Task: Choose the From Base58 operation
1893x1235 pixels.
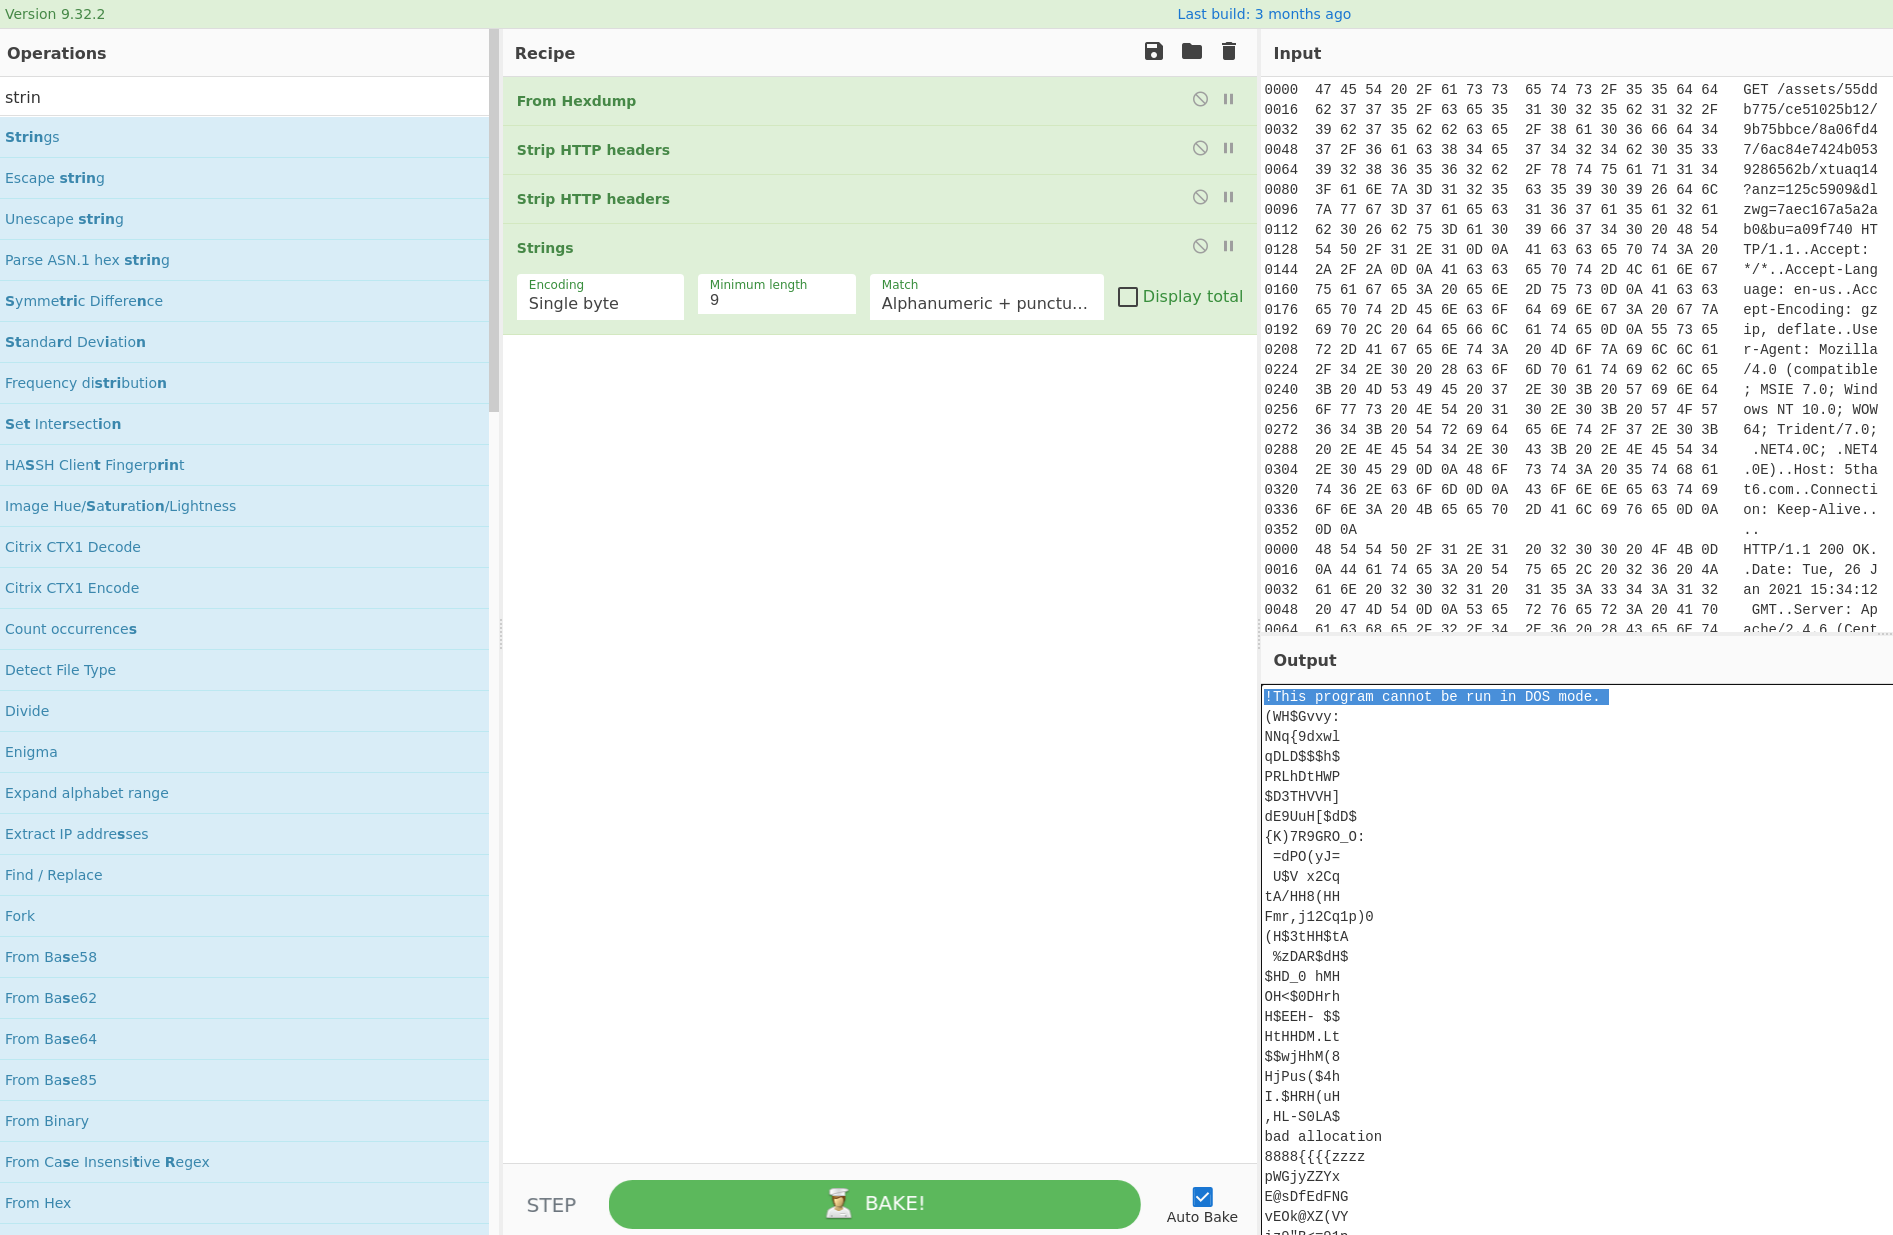Action: (244, 957)
